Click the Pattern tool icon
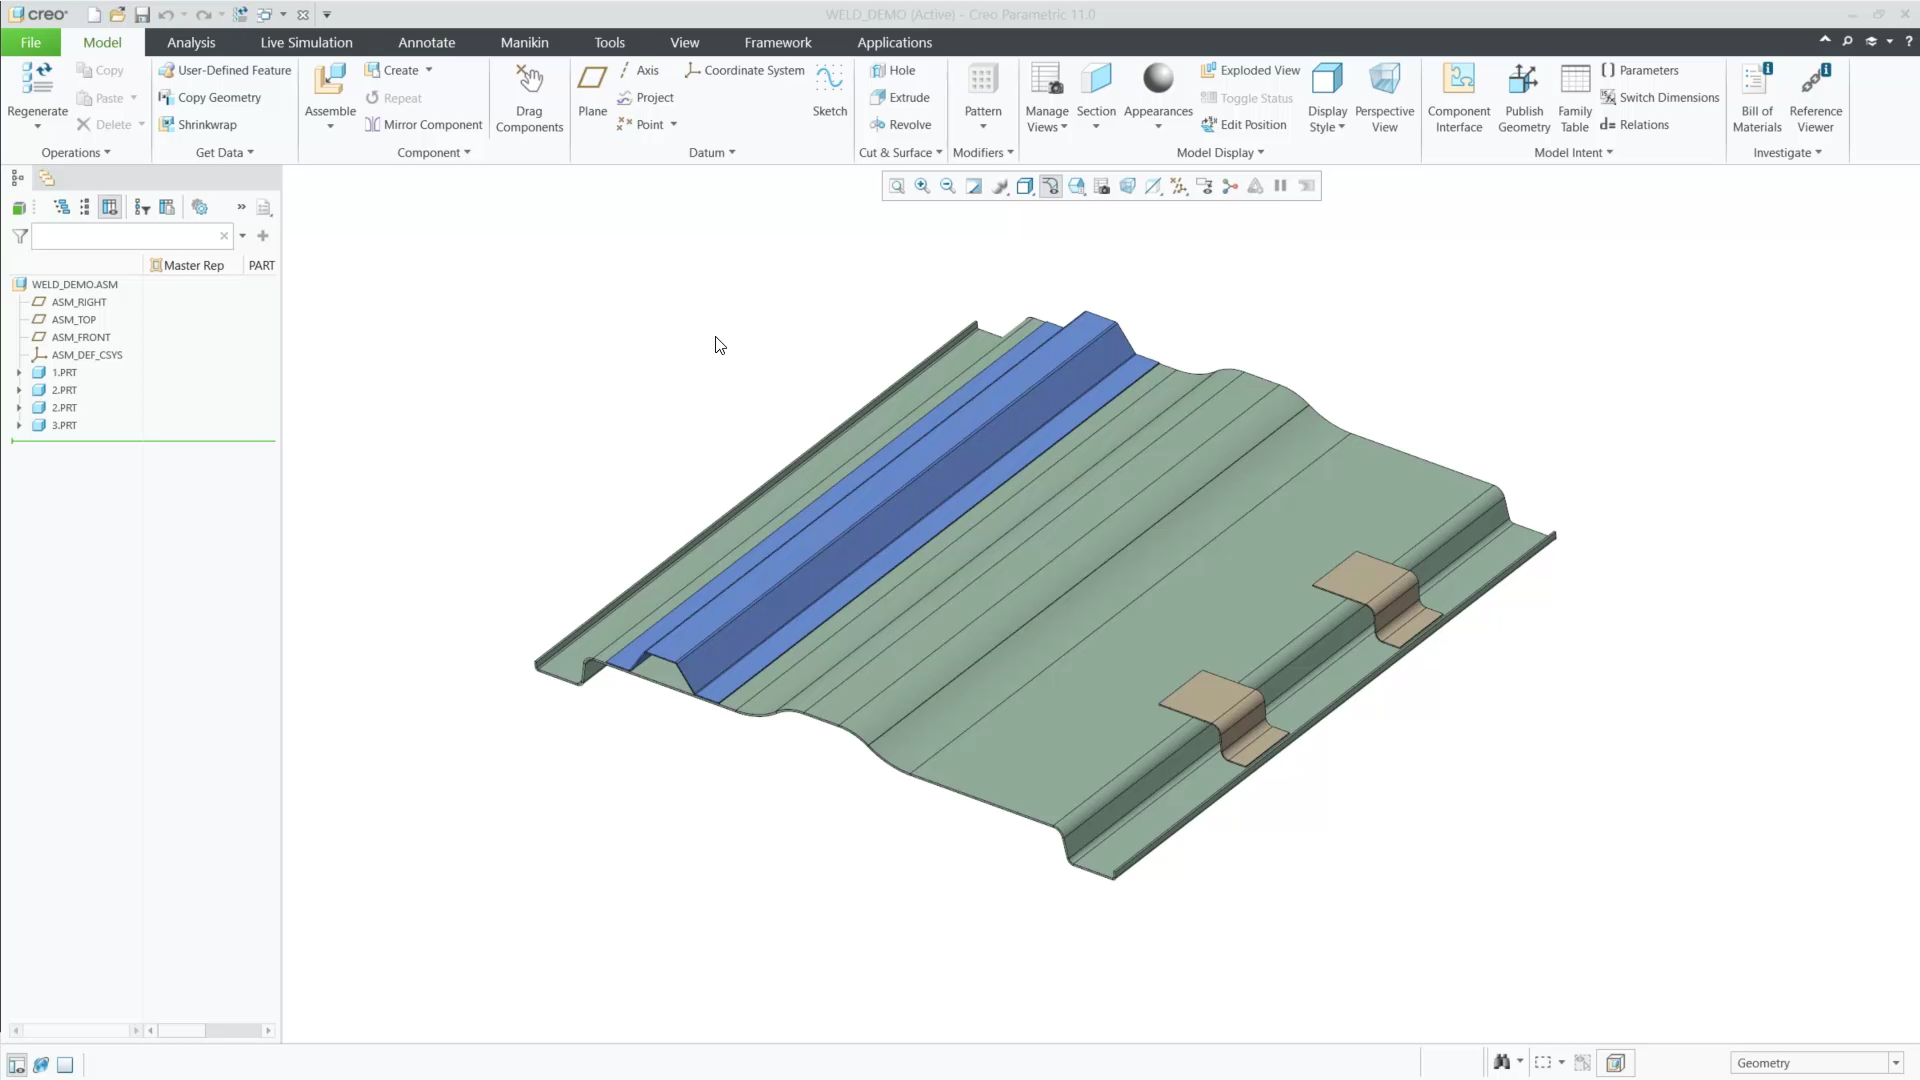The width and height of the screenshot is (1920, 1080). point(983,79)
